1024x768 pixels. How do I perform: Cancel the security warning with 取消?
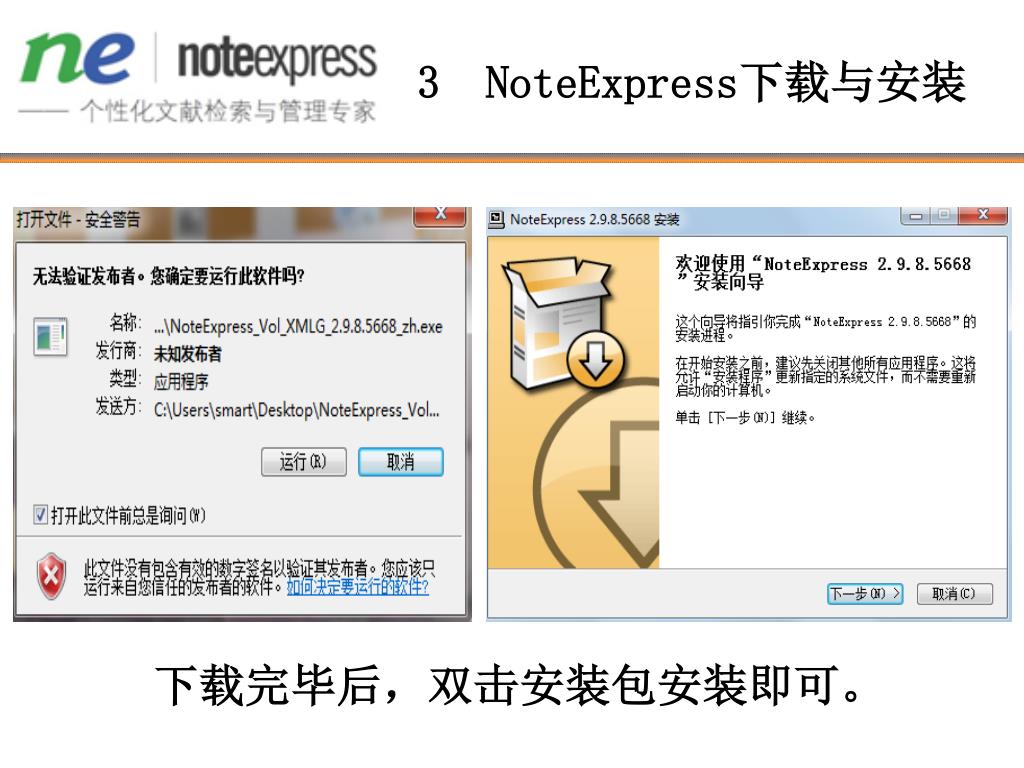click(400, 462)
